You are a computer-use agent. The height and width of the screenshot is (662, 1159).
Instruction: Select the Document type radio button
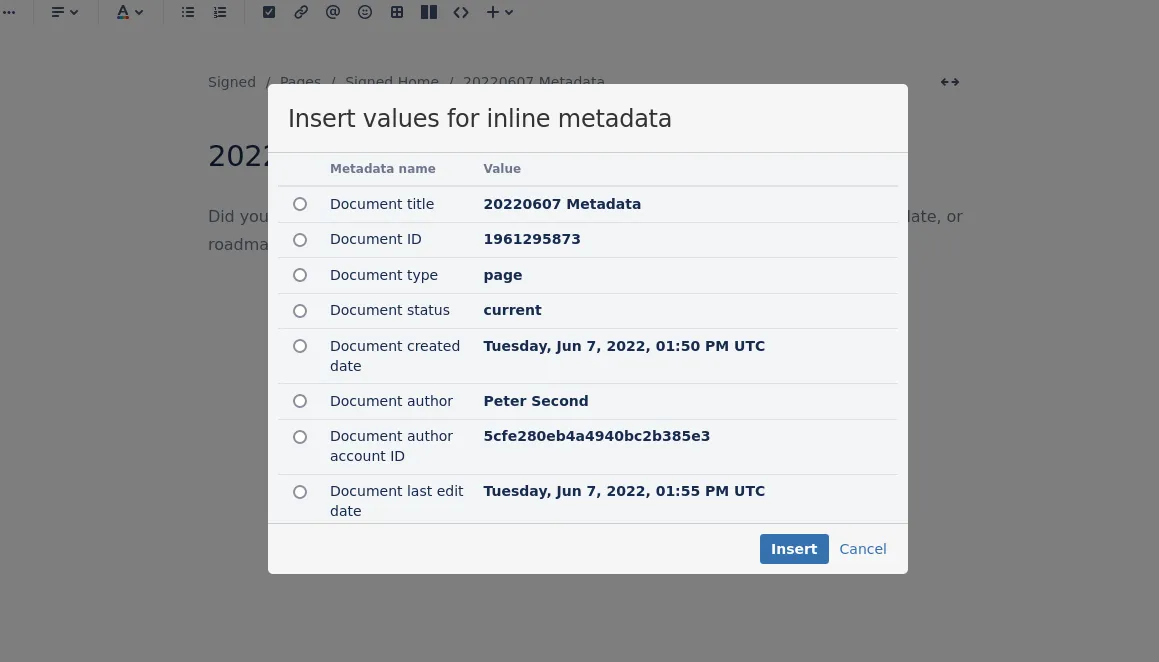(299, 275)
